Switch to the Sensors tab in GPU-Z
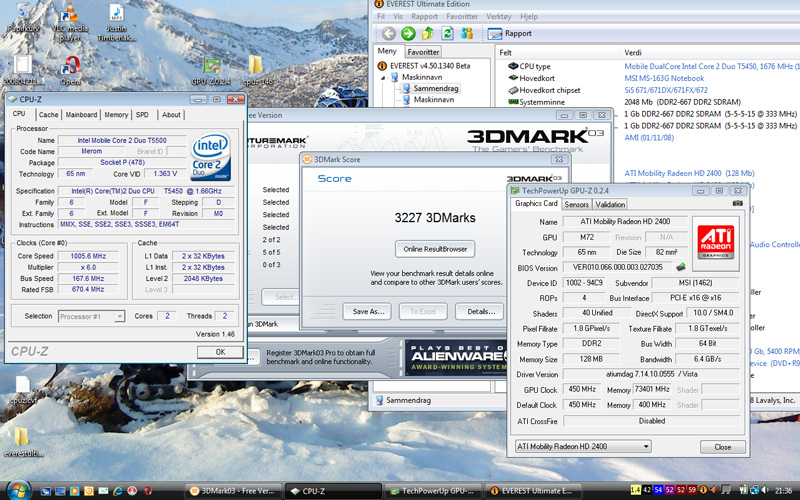 click(x=577, y=205)
